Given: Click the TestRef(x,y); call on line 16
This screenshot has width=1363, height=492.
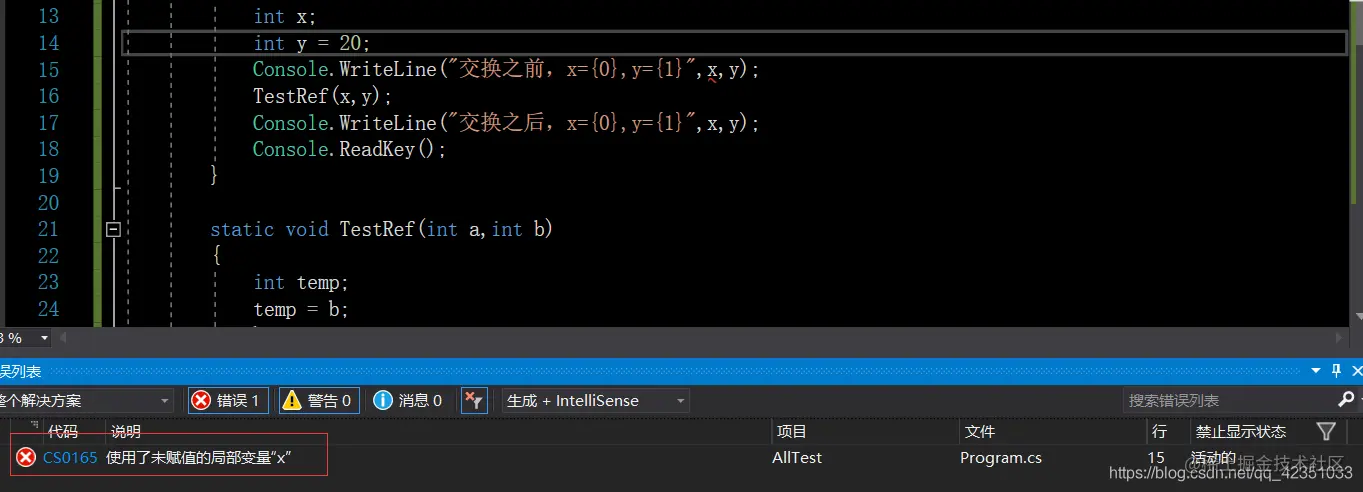Looking at the screenshot, I should coord(323,96).
